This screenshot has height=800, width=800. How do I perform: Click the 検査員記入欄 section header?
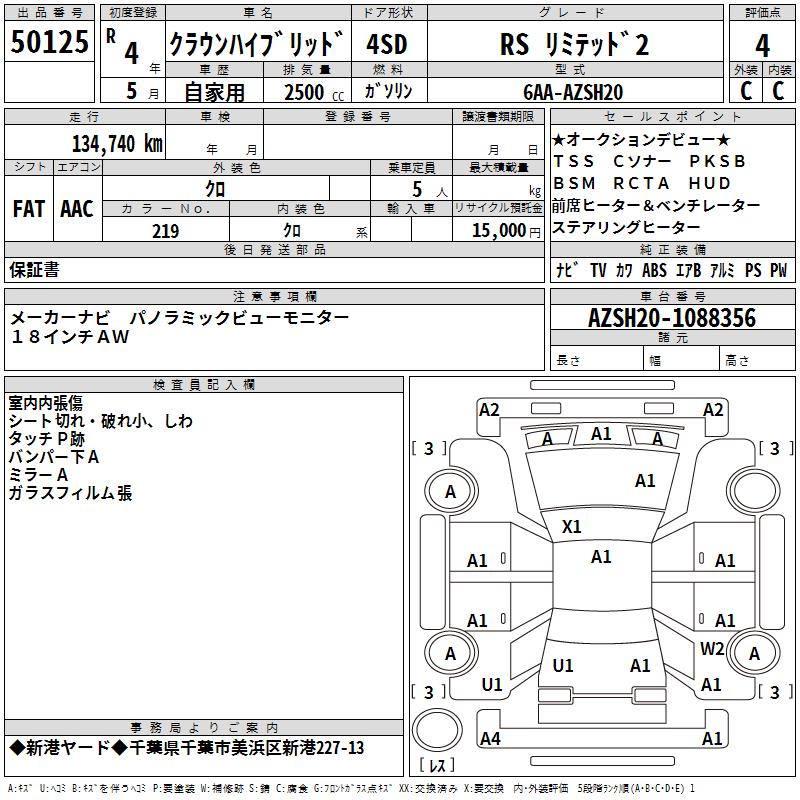pos(204,384)
